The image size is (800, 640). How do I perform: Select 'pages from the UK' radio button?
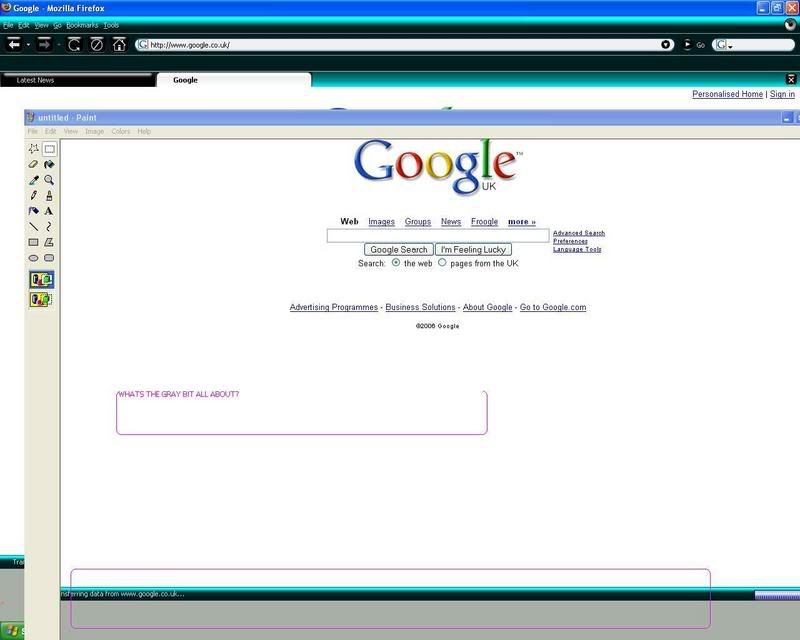442,262
